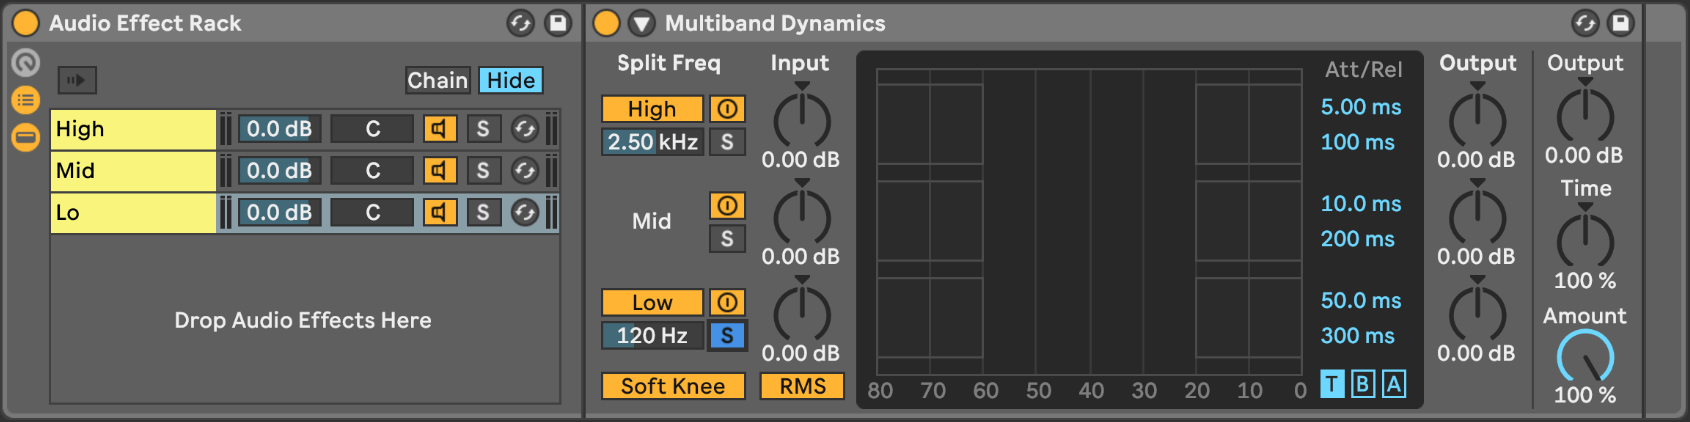
Task: Select the High chain
Action: (133, 129)
